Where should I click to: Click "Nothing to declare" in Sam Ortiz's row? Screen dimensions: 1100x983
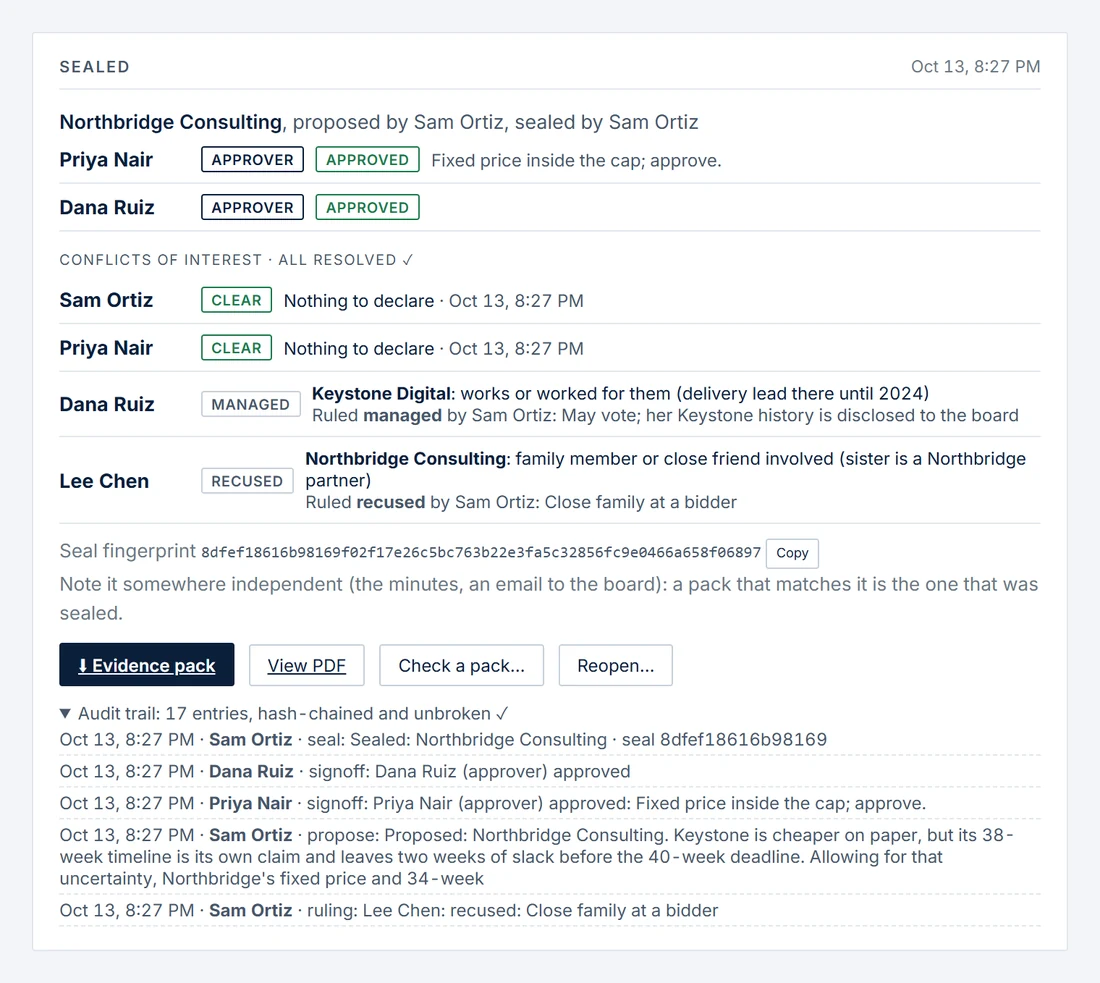pos(358,301)
